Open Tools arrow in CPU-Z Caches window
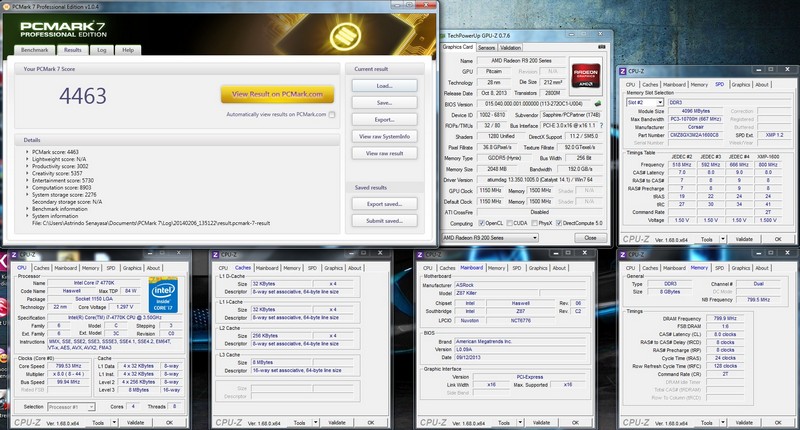This screenshot has width=800, height=430. (316, 423)
